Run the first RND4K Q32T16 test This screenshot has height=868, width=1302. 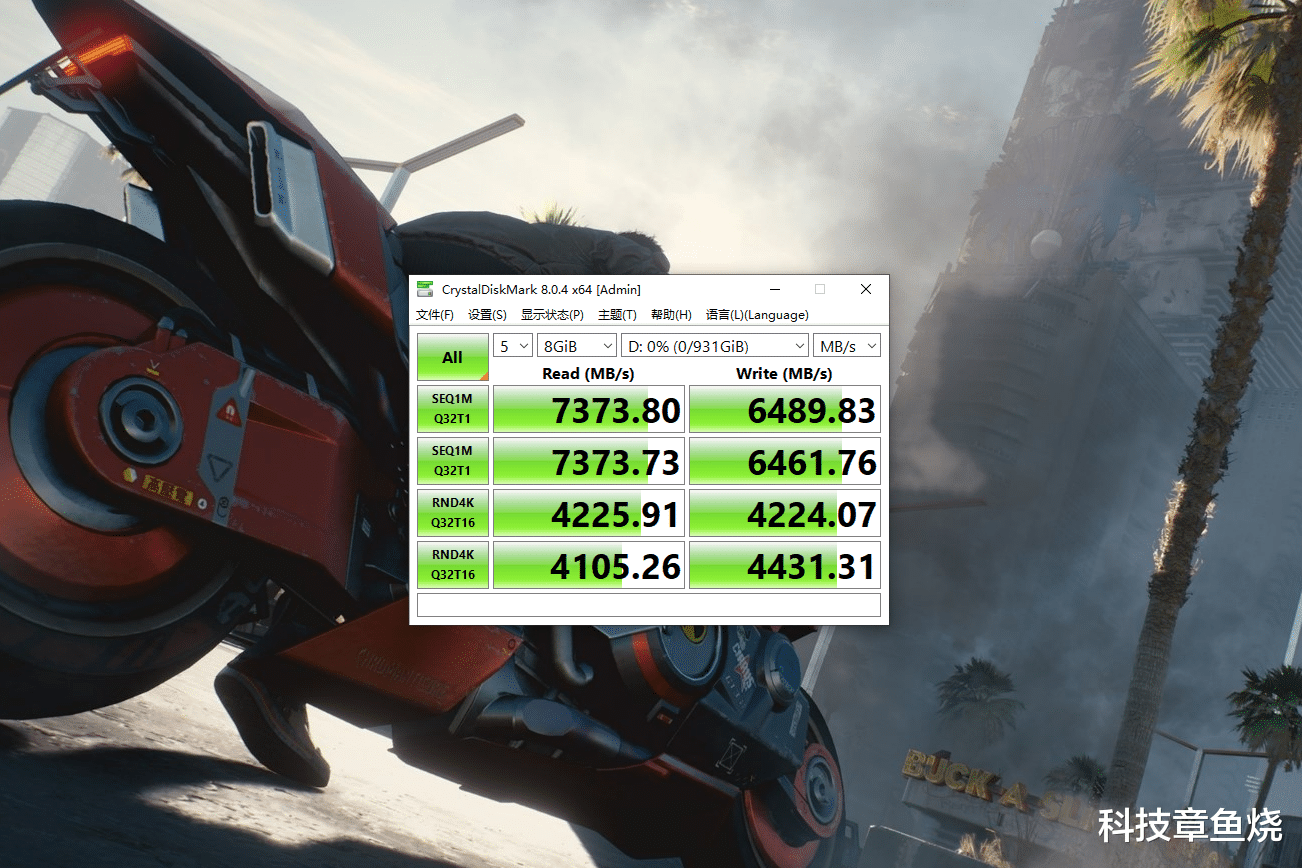coord(452,513)
